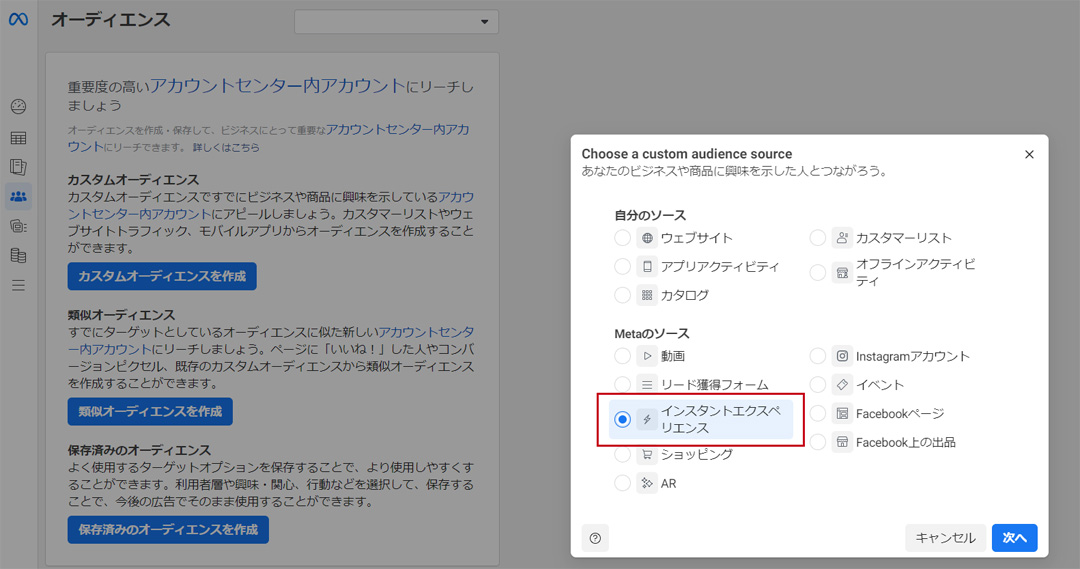Select the Instagramアカウント source option

tap(818, 356)
